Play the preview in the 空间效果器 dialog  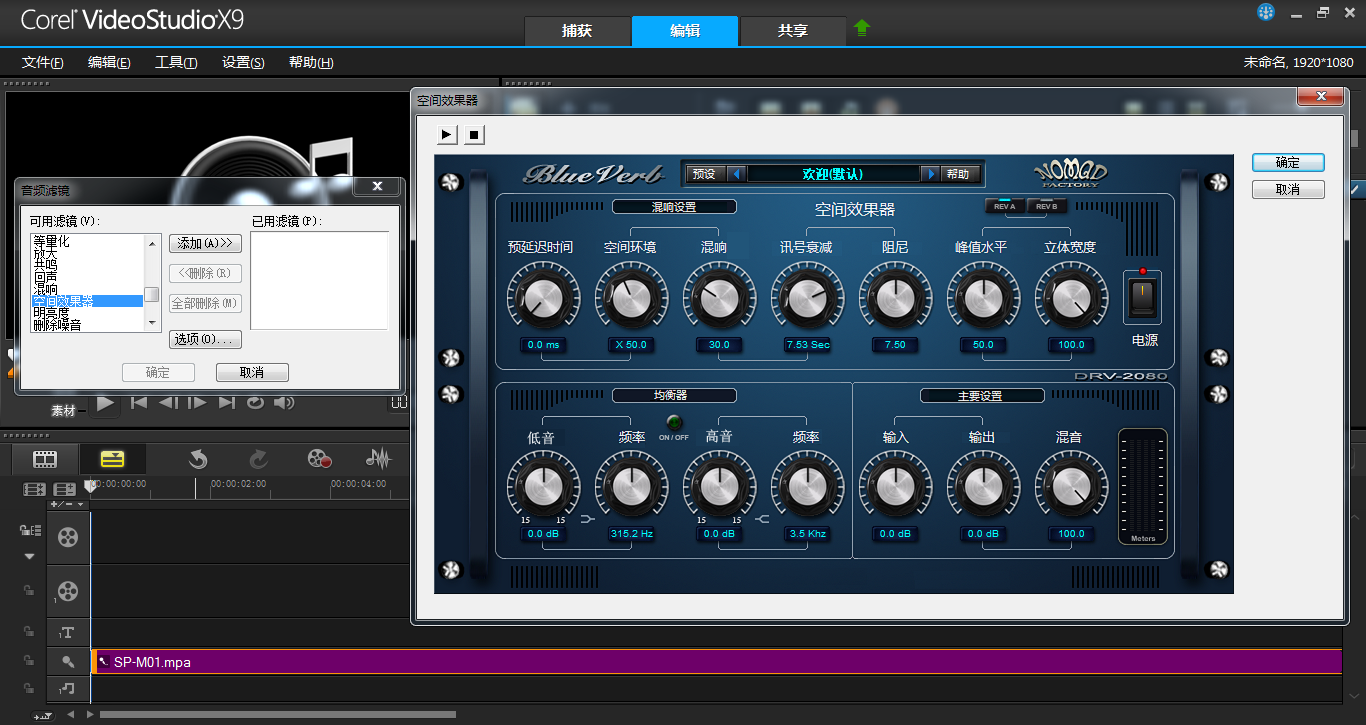coord(447,134)
